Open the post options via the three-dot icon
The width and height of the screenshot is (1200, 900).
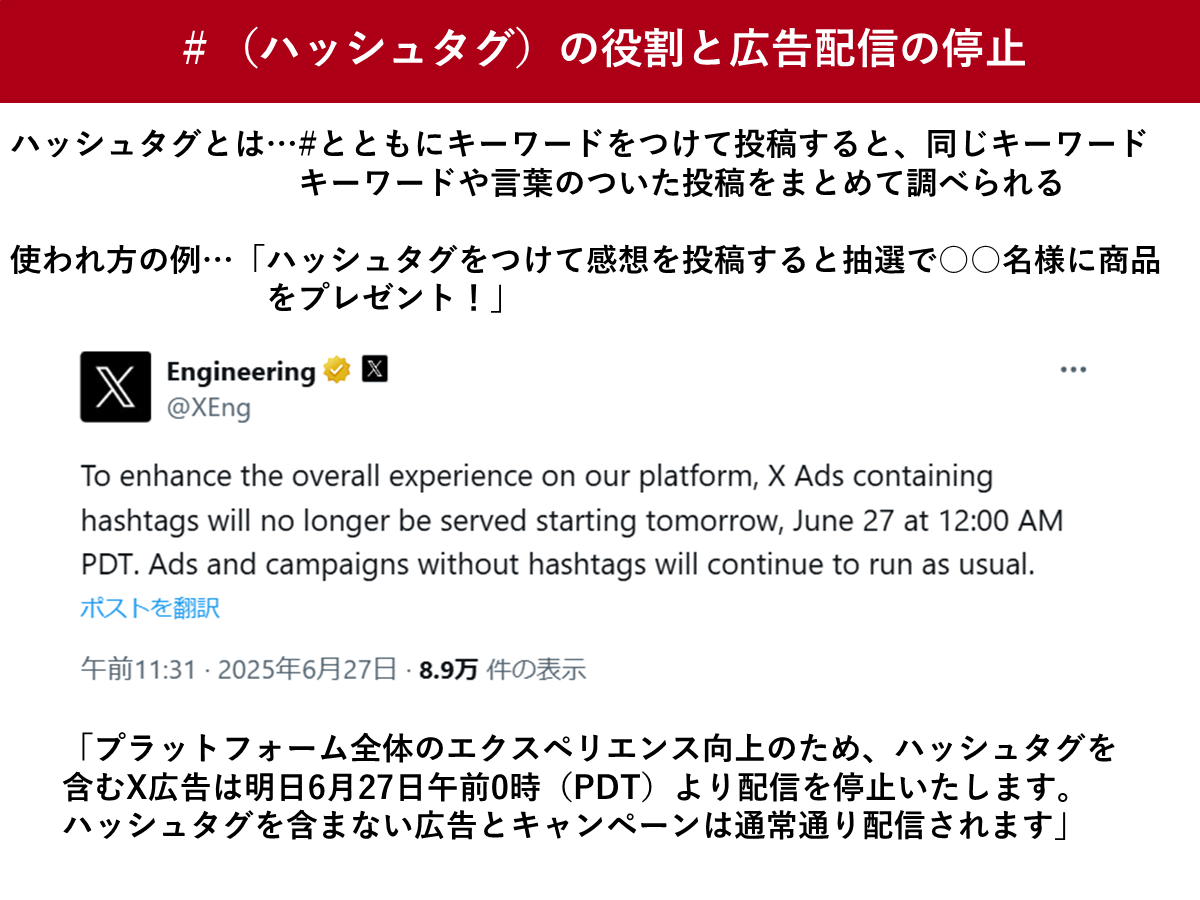(x=1072, y=368)
